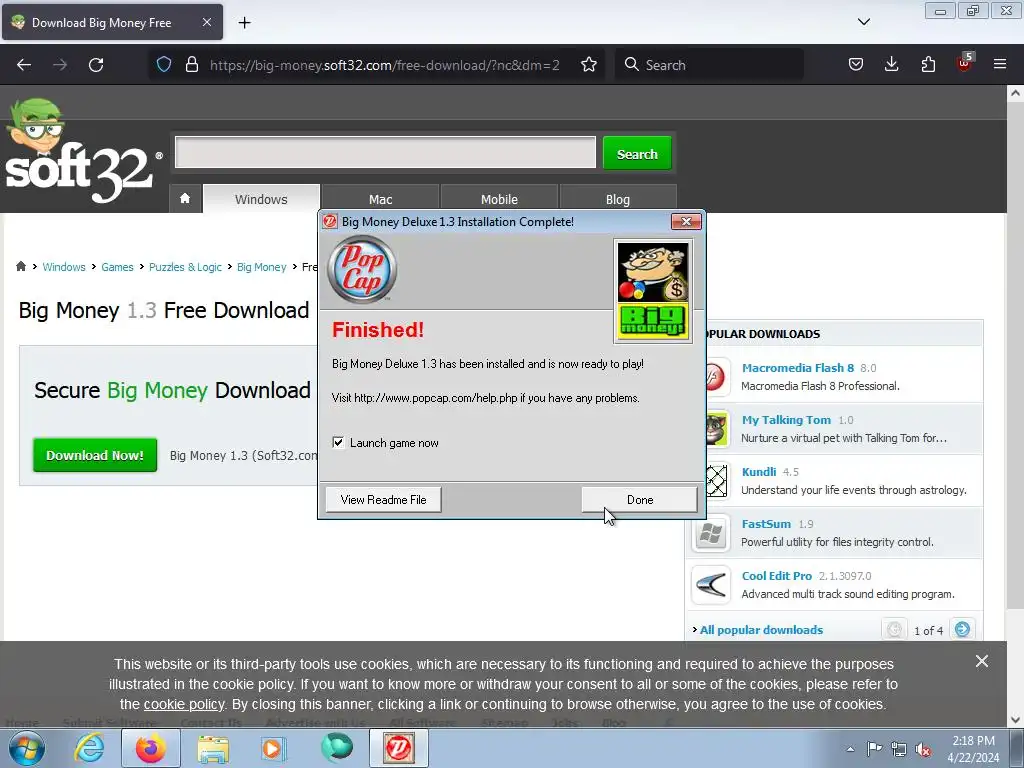Open the Firefox hamburger menu
1024x768 pixels.
click(x=1000, y=65)
